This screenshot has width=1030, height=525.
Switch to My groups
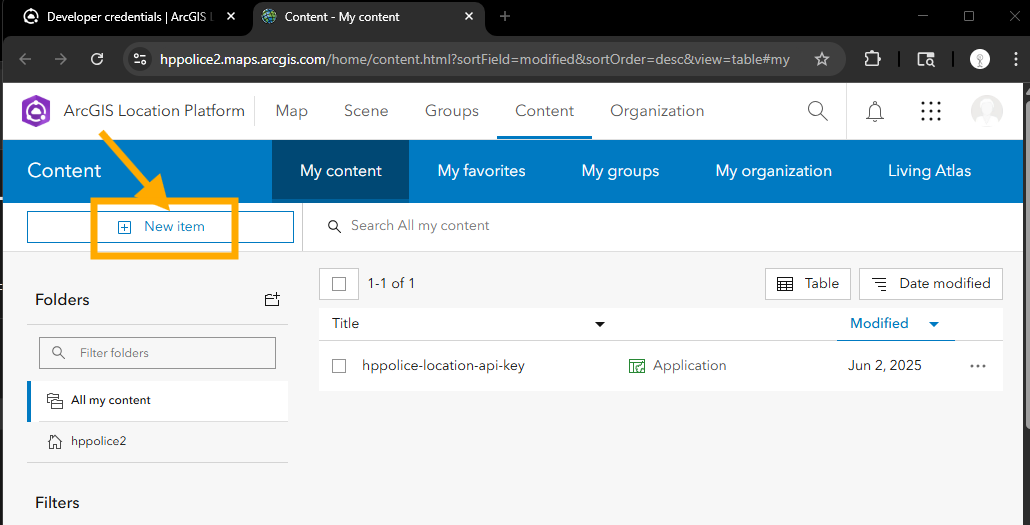[620, 171]
